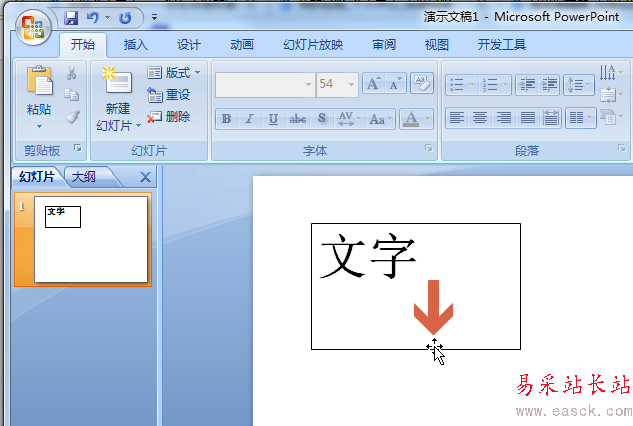The height and width of the screenshot is (426, 633).
Task: Increase the list indent level
Action: click(x=549, y=85)
